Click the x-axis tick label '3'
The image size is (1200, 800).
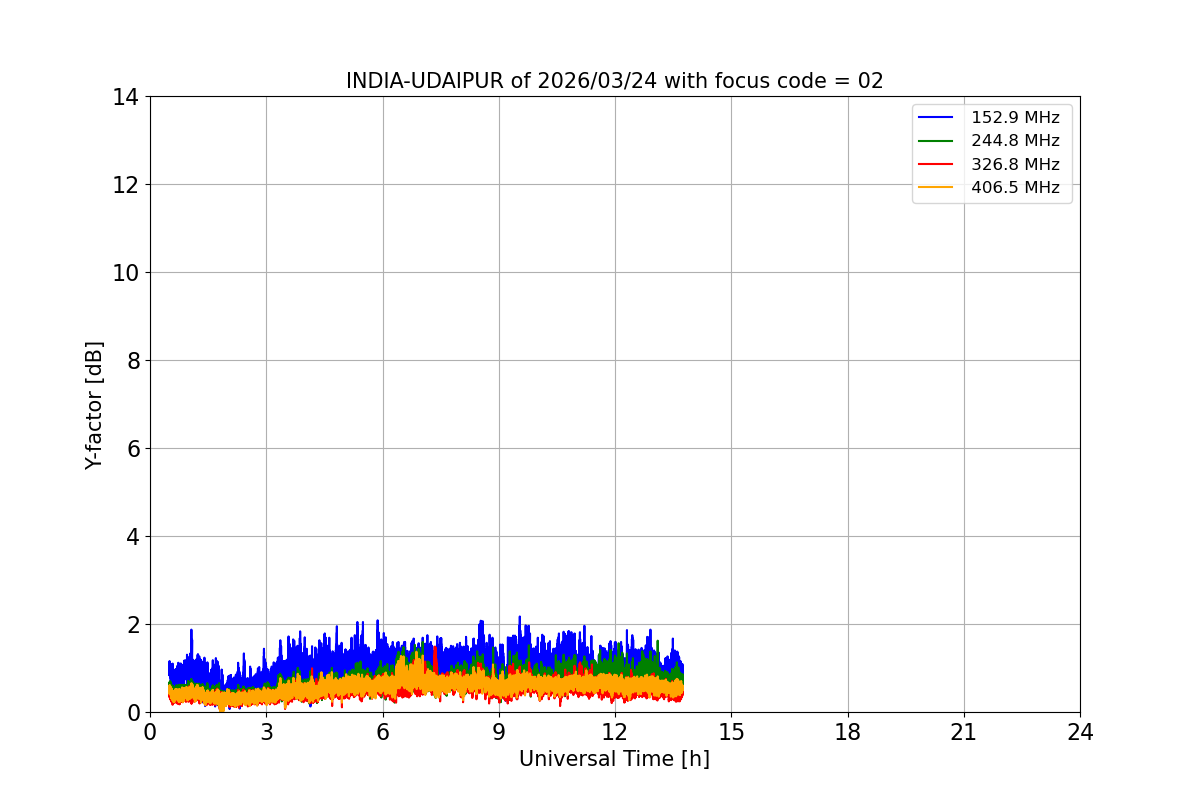(266, 732)
